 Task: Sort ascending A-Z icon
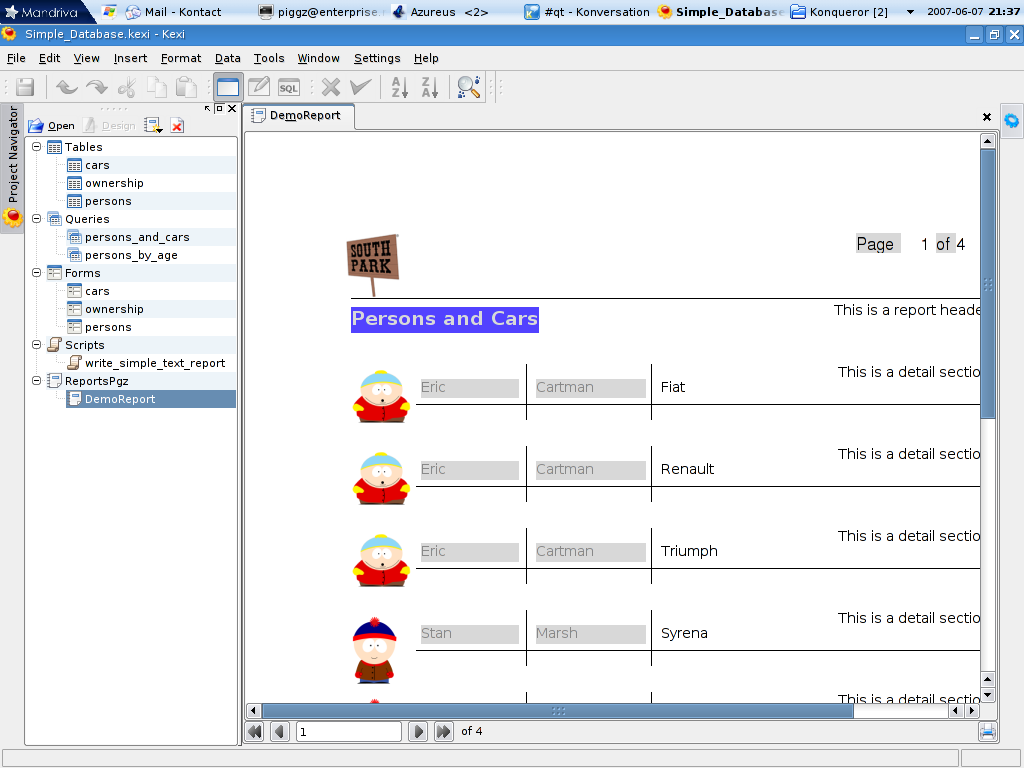click(x=400, y=87)
